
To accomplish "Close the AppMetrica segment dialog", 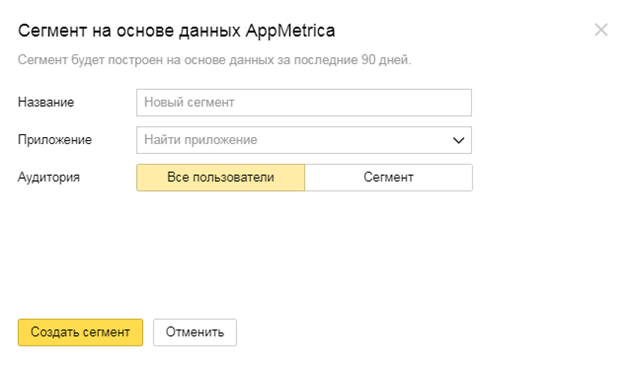I will (601, 30).
